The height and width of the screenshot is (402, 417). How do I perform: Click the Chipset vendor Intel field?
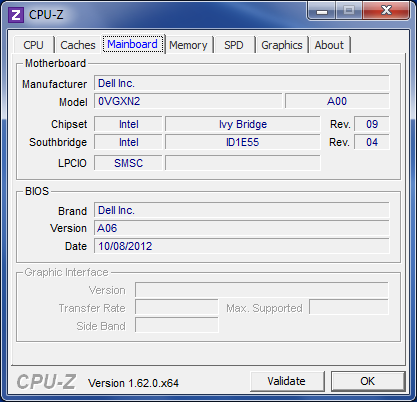pyautogui.click(x=128, y=124)
